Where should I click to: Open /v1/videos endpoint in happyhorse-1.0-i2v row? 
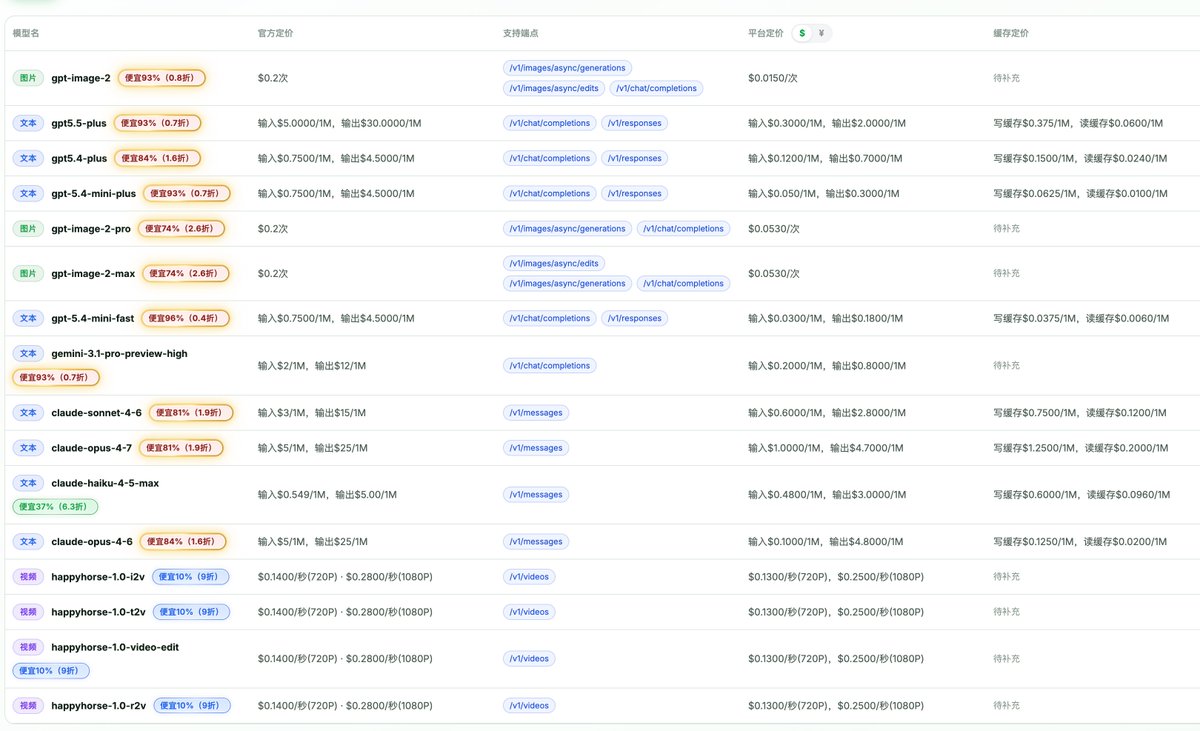coord(529,576)
